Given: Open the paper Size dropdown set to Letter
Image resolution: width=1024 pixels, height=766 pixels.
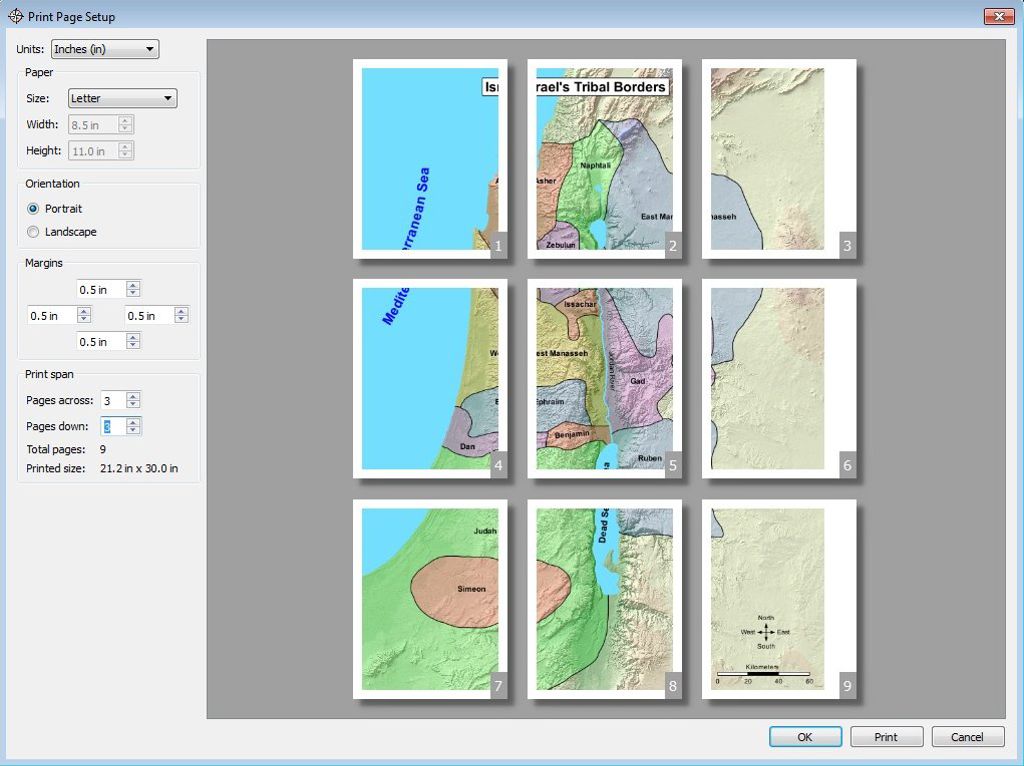Looking at the screenshot, I should [x=122, y=98].
